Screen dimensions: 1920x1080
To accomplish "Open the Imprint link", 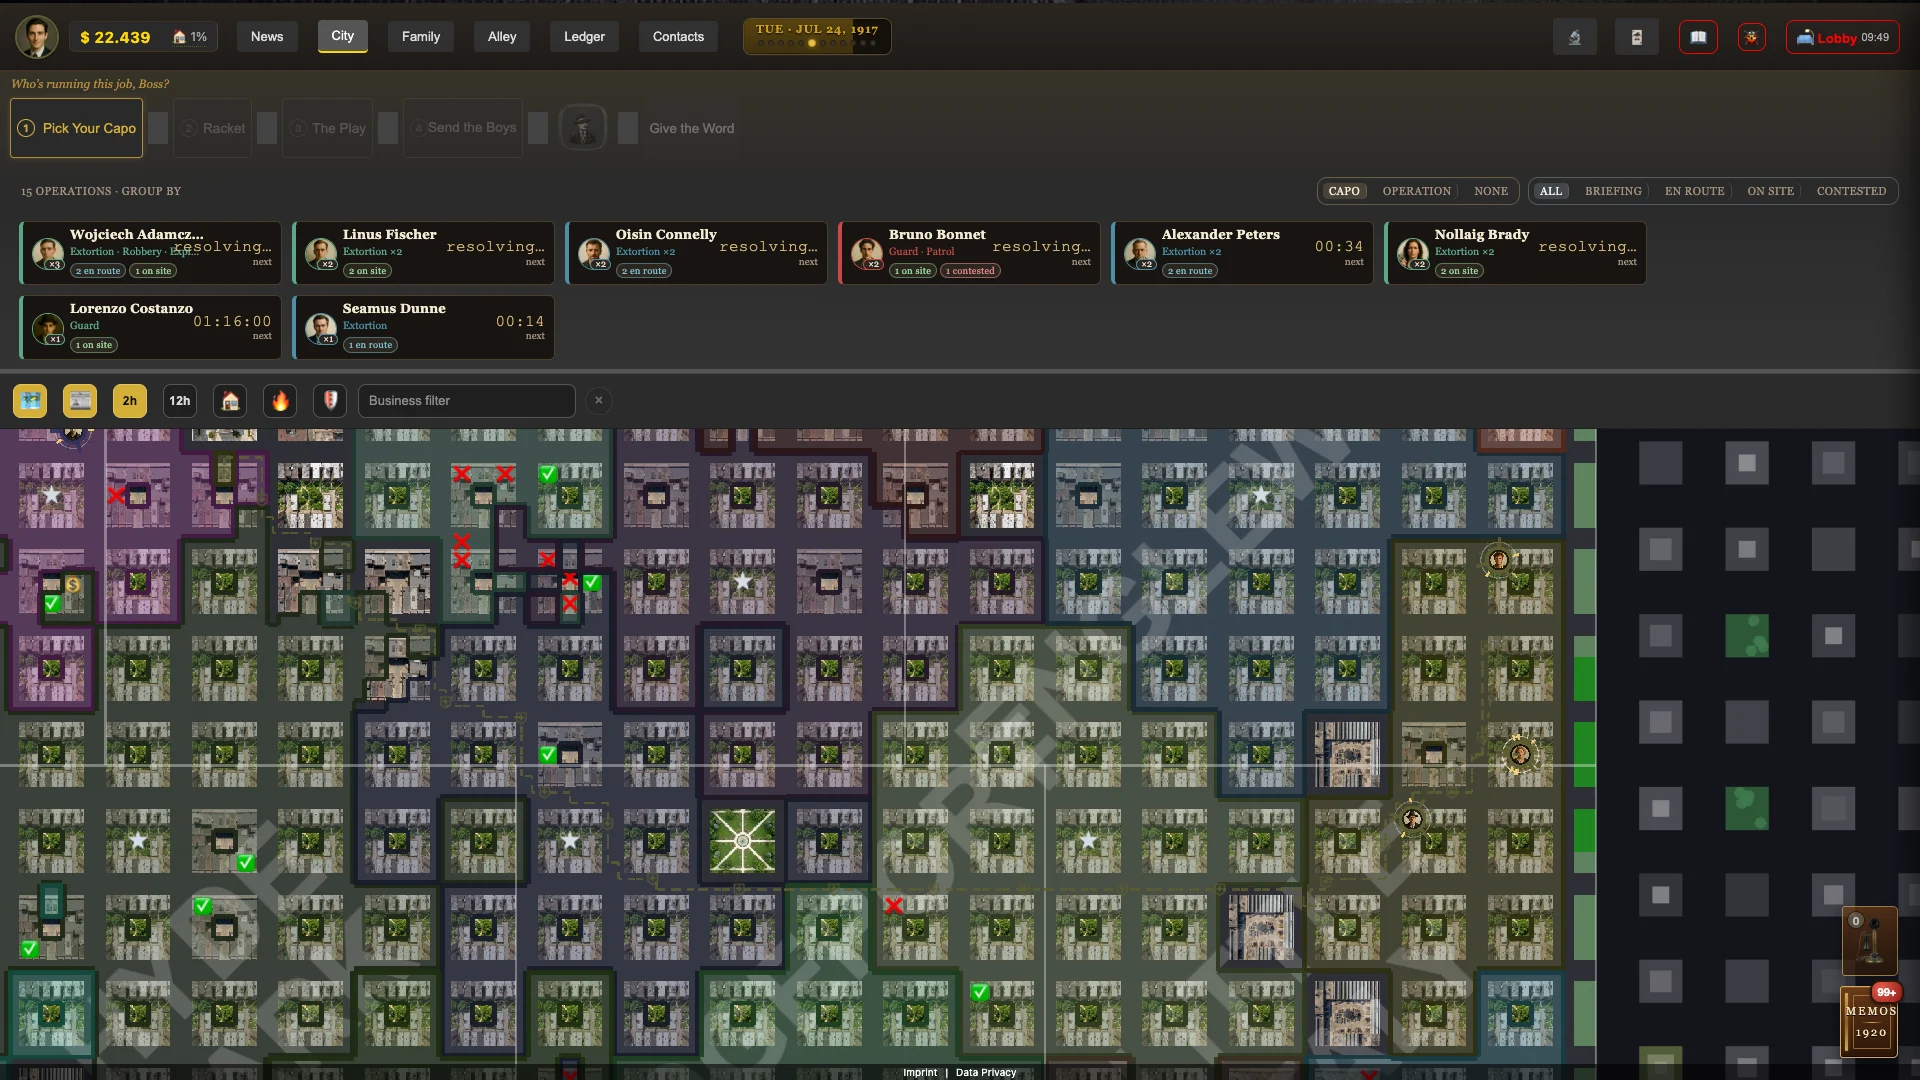I will point(920,1072).
